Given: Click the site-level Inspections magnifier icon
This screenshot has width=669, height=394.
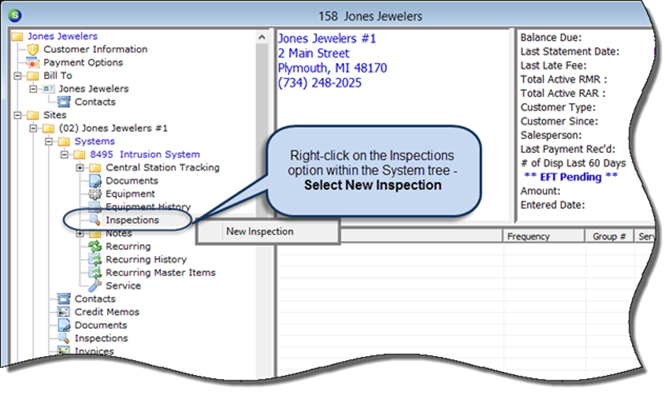Looking at the screenshot, I should click(x=64, y=338).
